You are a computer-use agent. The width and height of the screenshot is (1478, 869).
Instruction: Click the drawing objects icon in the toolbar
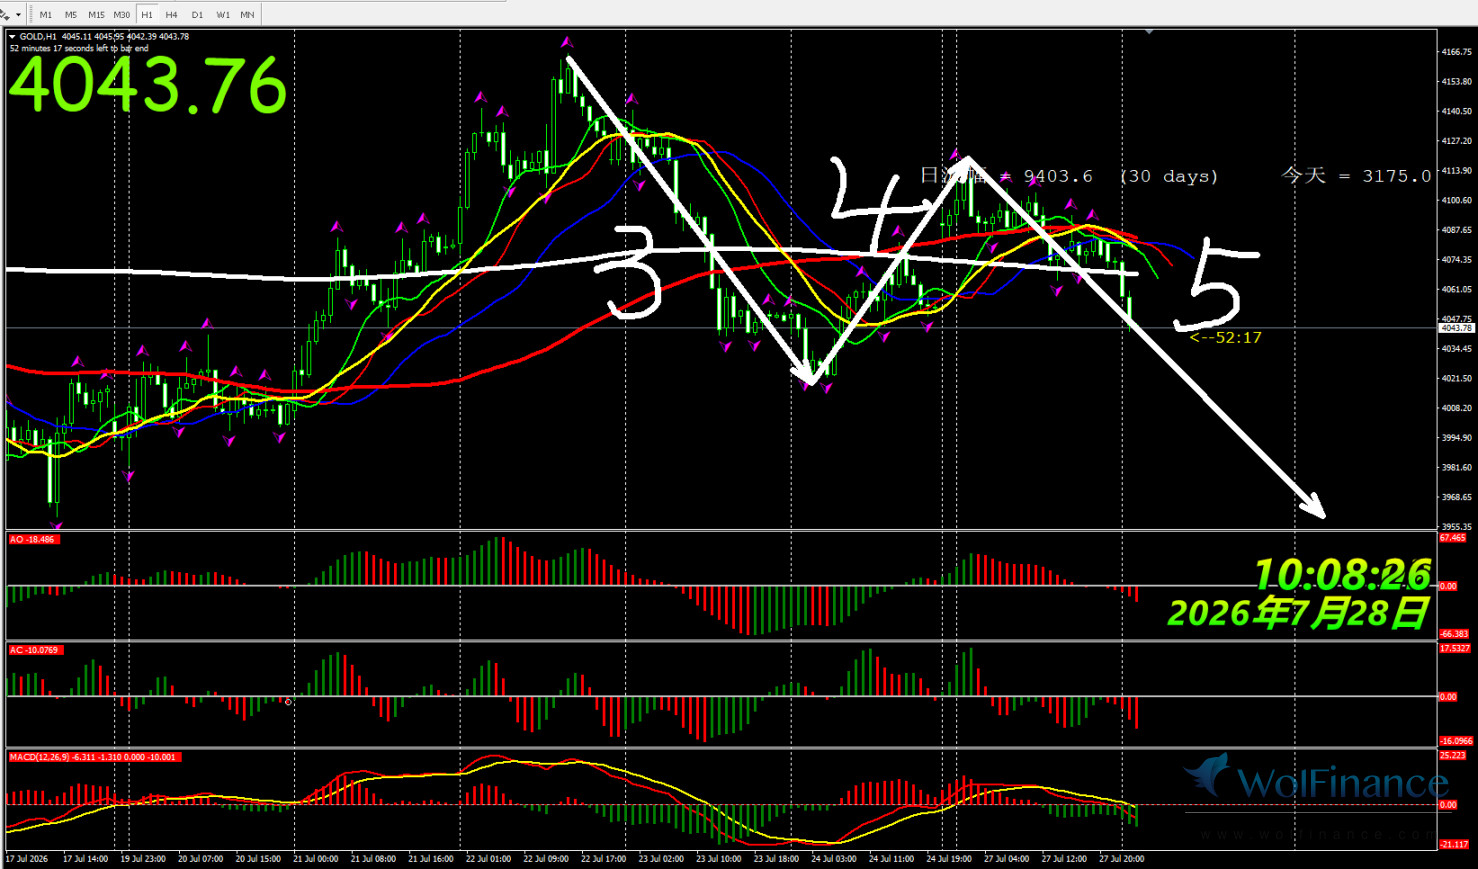tap(5, 15)
